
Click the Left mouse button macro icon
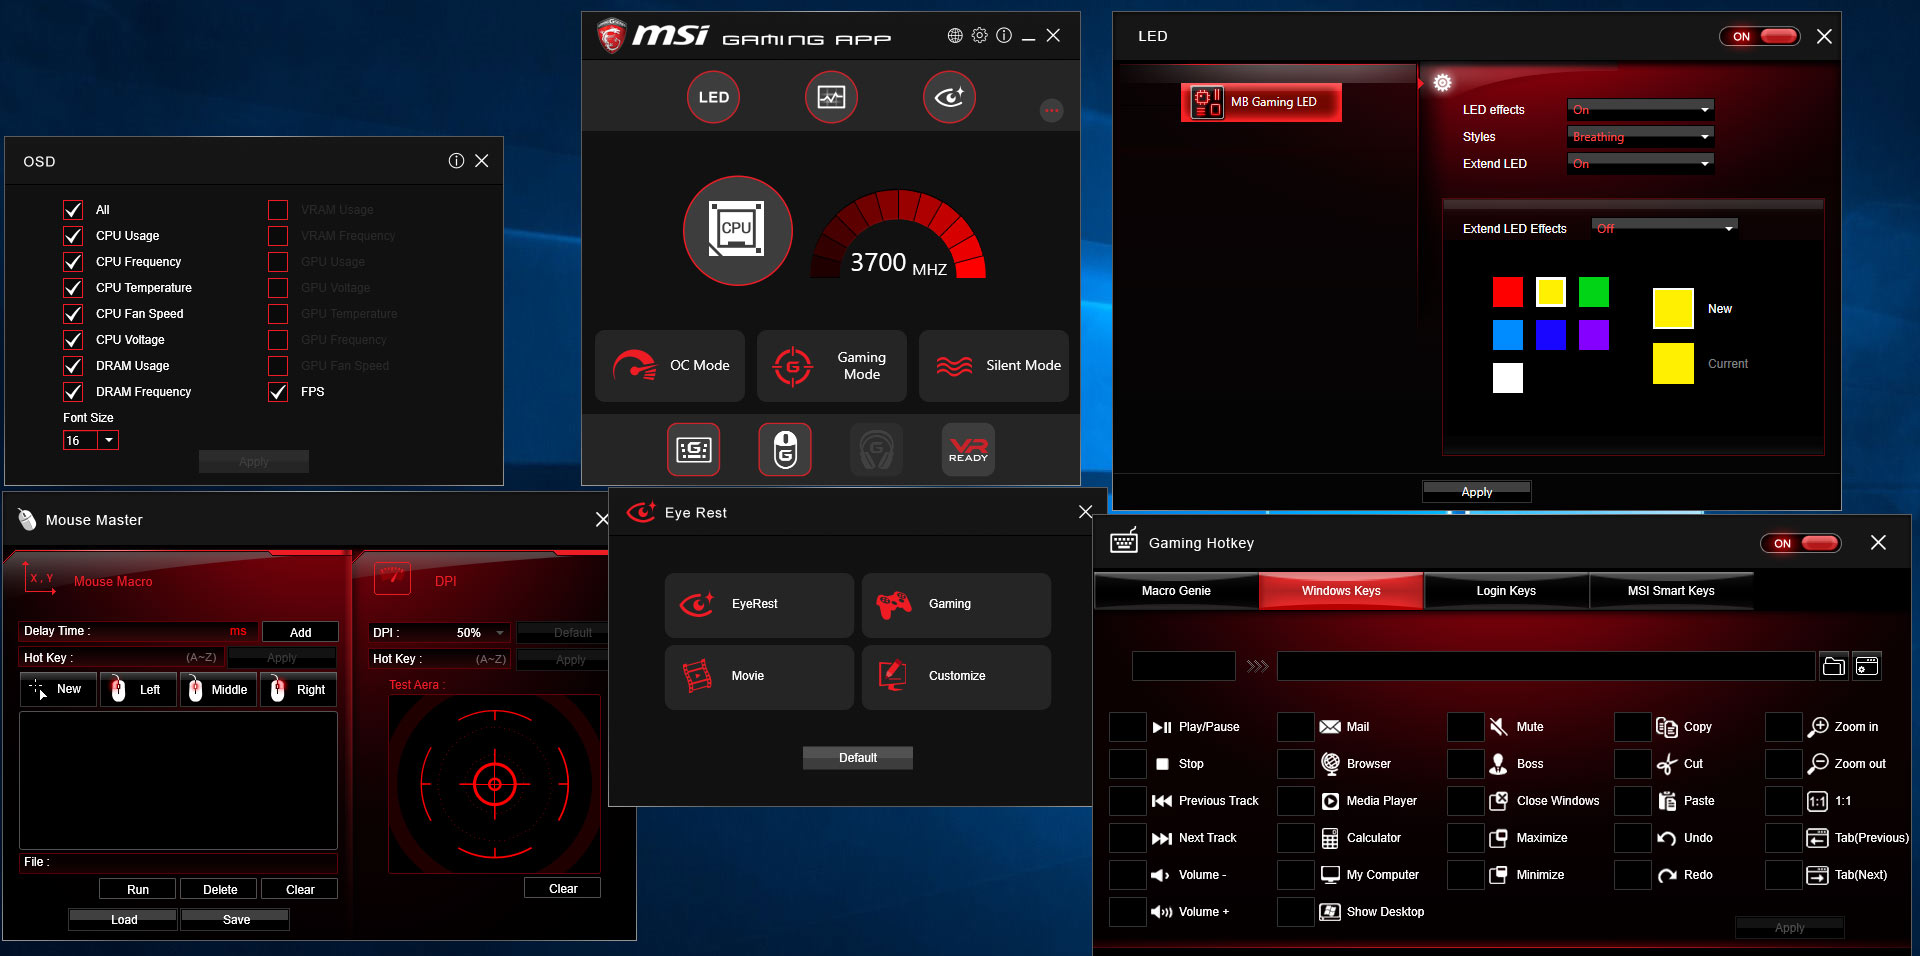138,690
